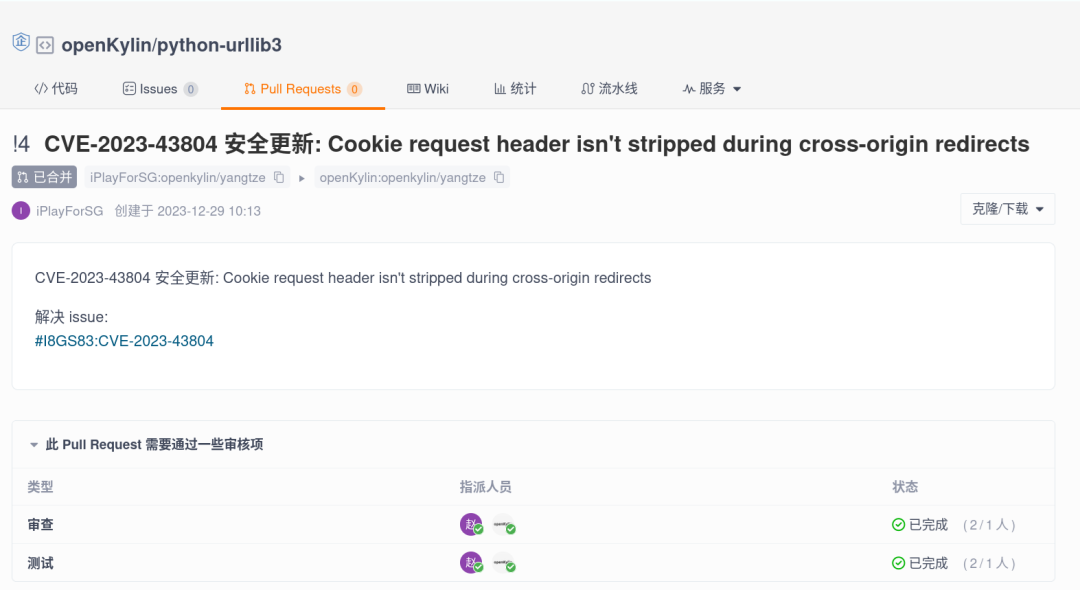Click iPlayForSG purple avatar icon

pyautogui.click(x=21, y=211)
